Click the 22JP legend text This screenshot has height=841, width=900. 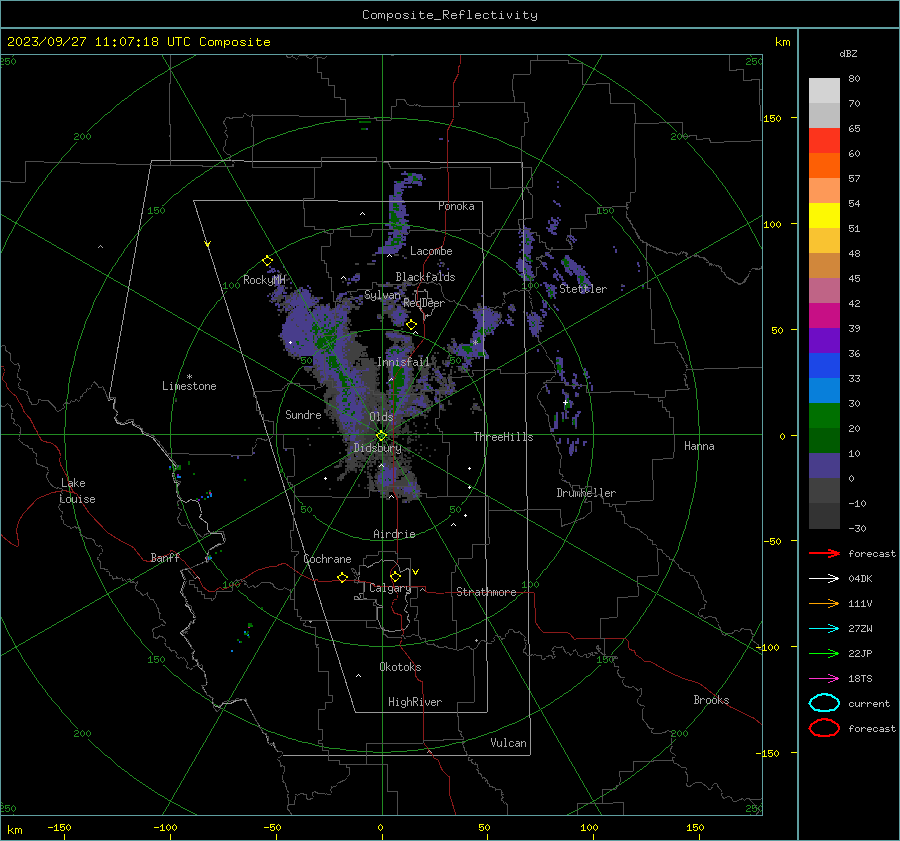click(860, 653)
